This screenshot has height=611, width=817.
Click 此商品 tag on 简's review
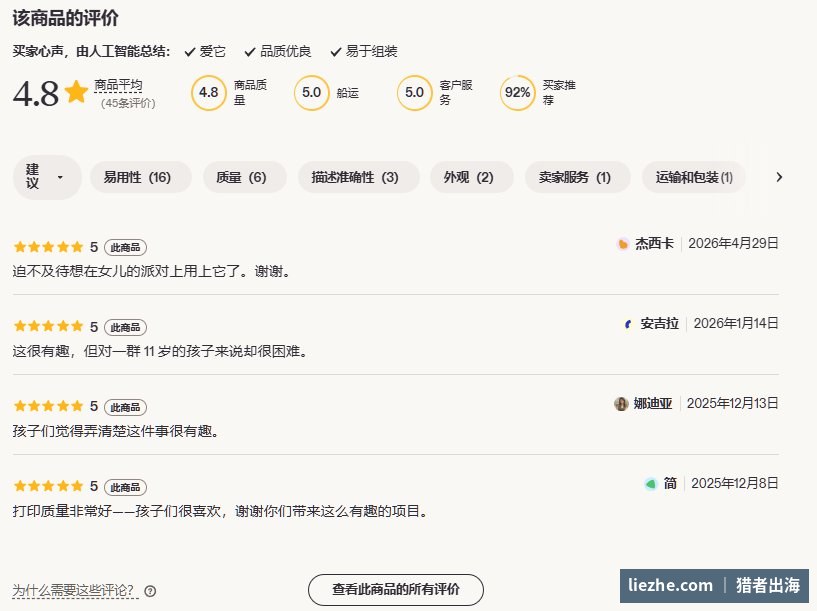pyautogui.click(x=126, y=487)
